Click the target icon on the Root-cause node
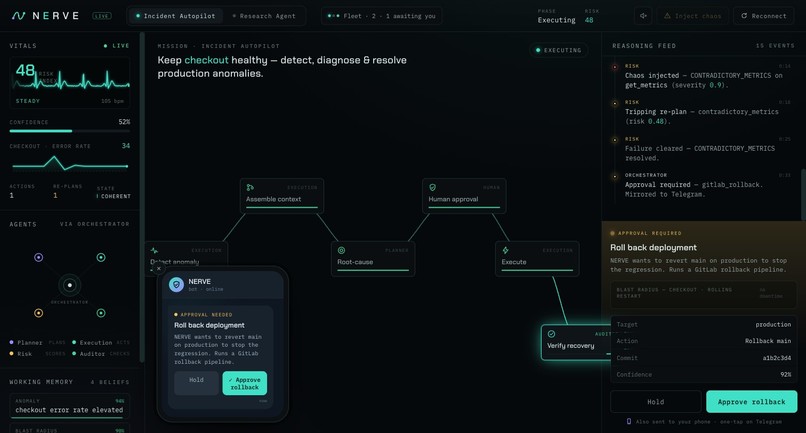The width and height of the screenshot is (806, 433). click(341, 250)
